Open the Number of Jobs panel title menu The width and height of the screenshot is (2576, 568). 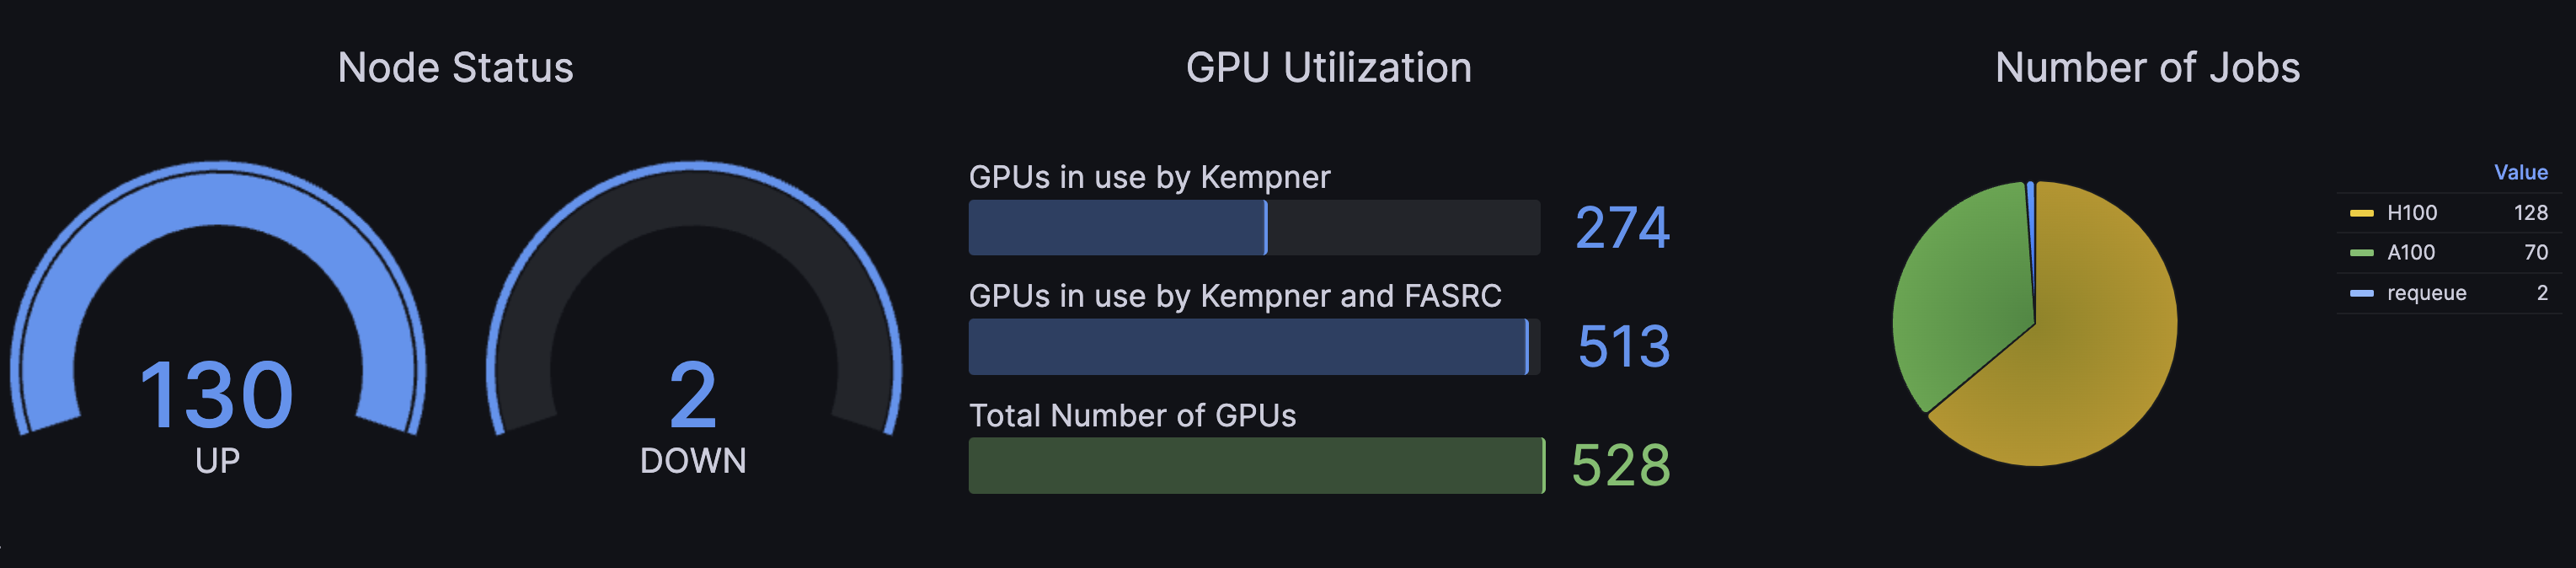click(x=2147, y=68)
